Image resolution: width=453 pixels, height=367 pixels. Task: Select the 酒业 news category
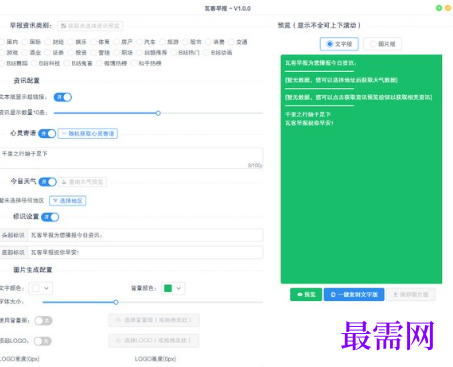click(x=31, y=53)
